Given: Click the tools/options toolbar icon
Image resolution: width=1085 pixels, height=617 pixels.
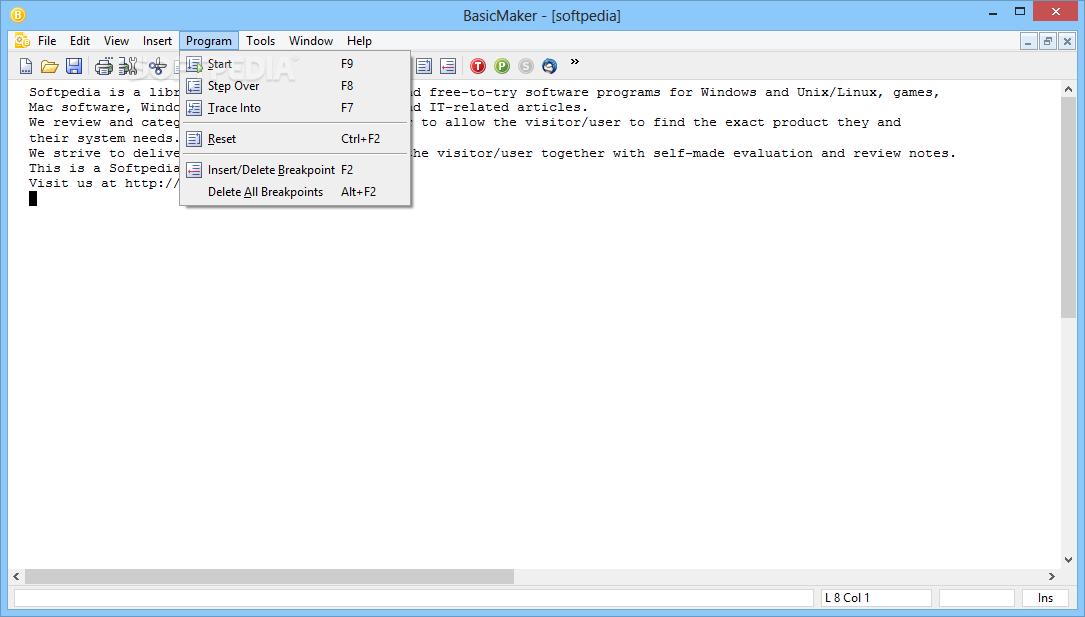Looking at the screenshot, I should pos(128,66).
